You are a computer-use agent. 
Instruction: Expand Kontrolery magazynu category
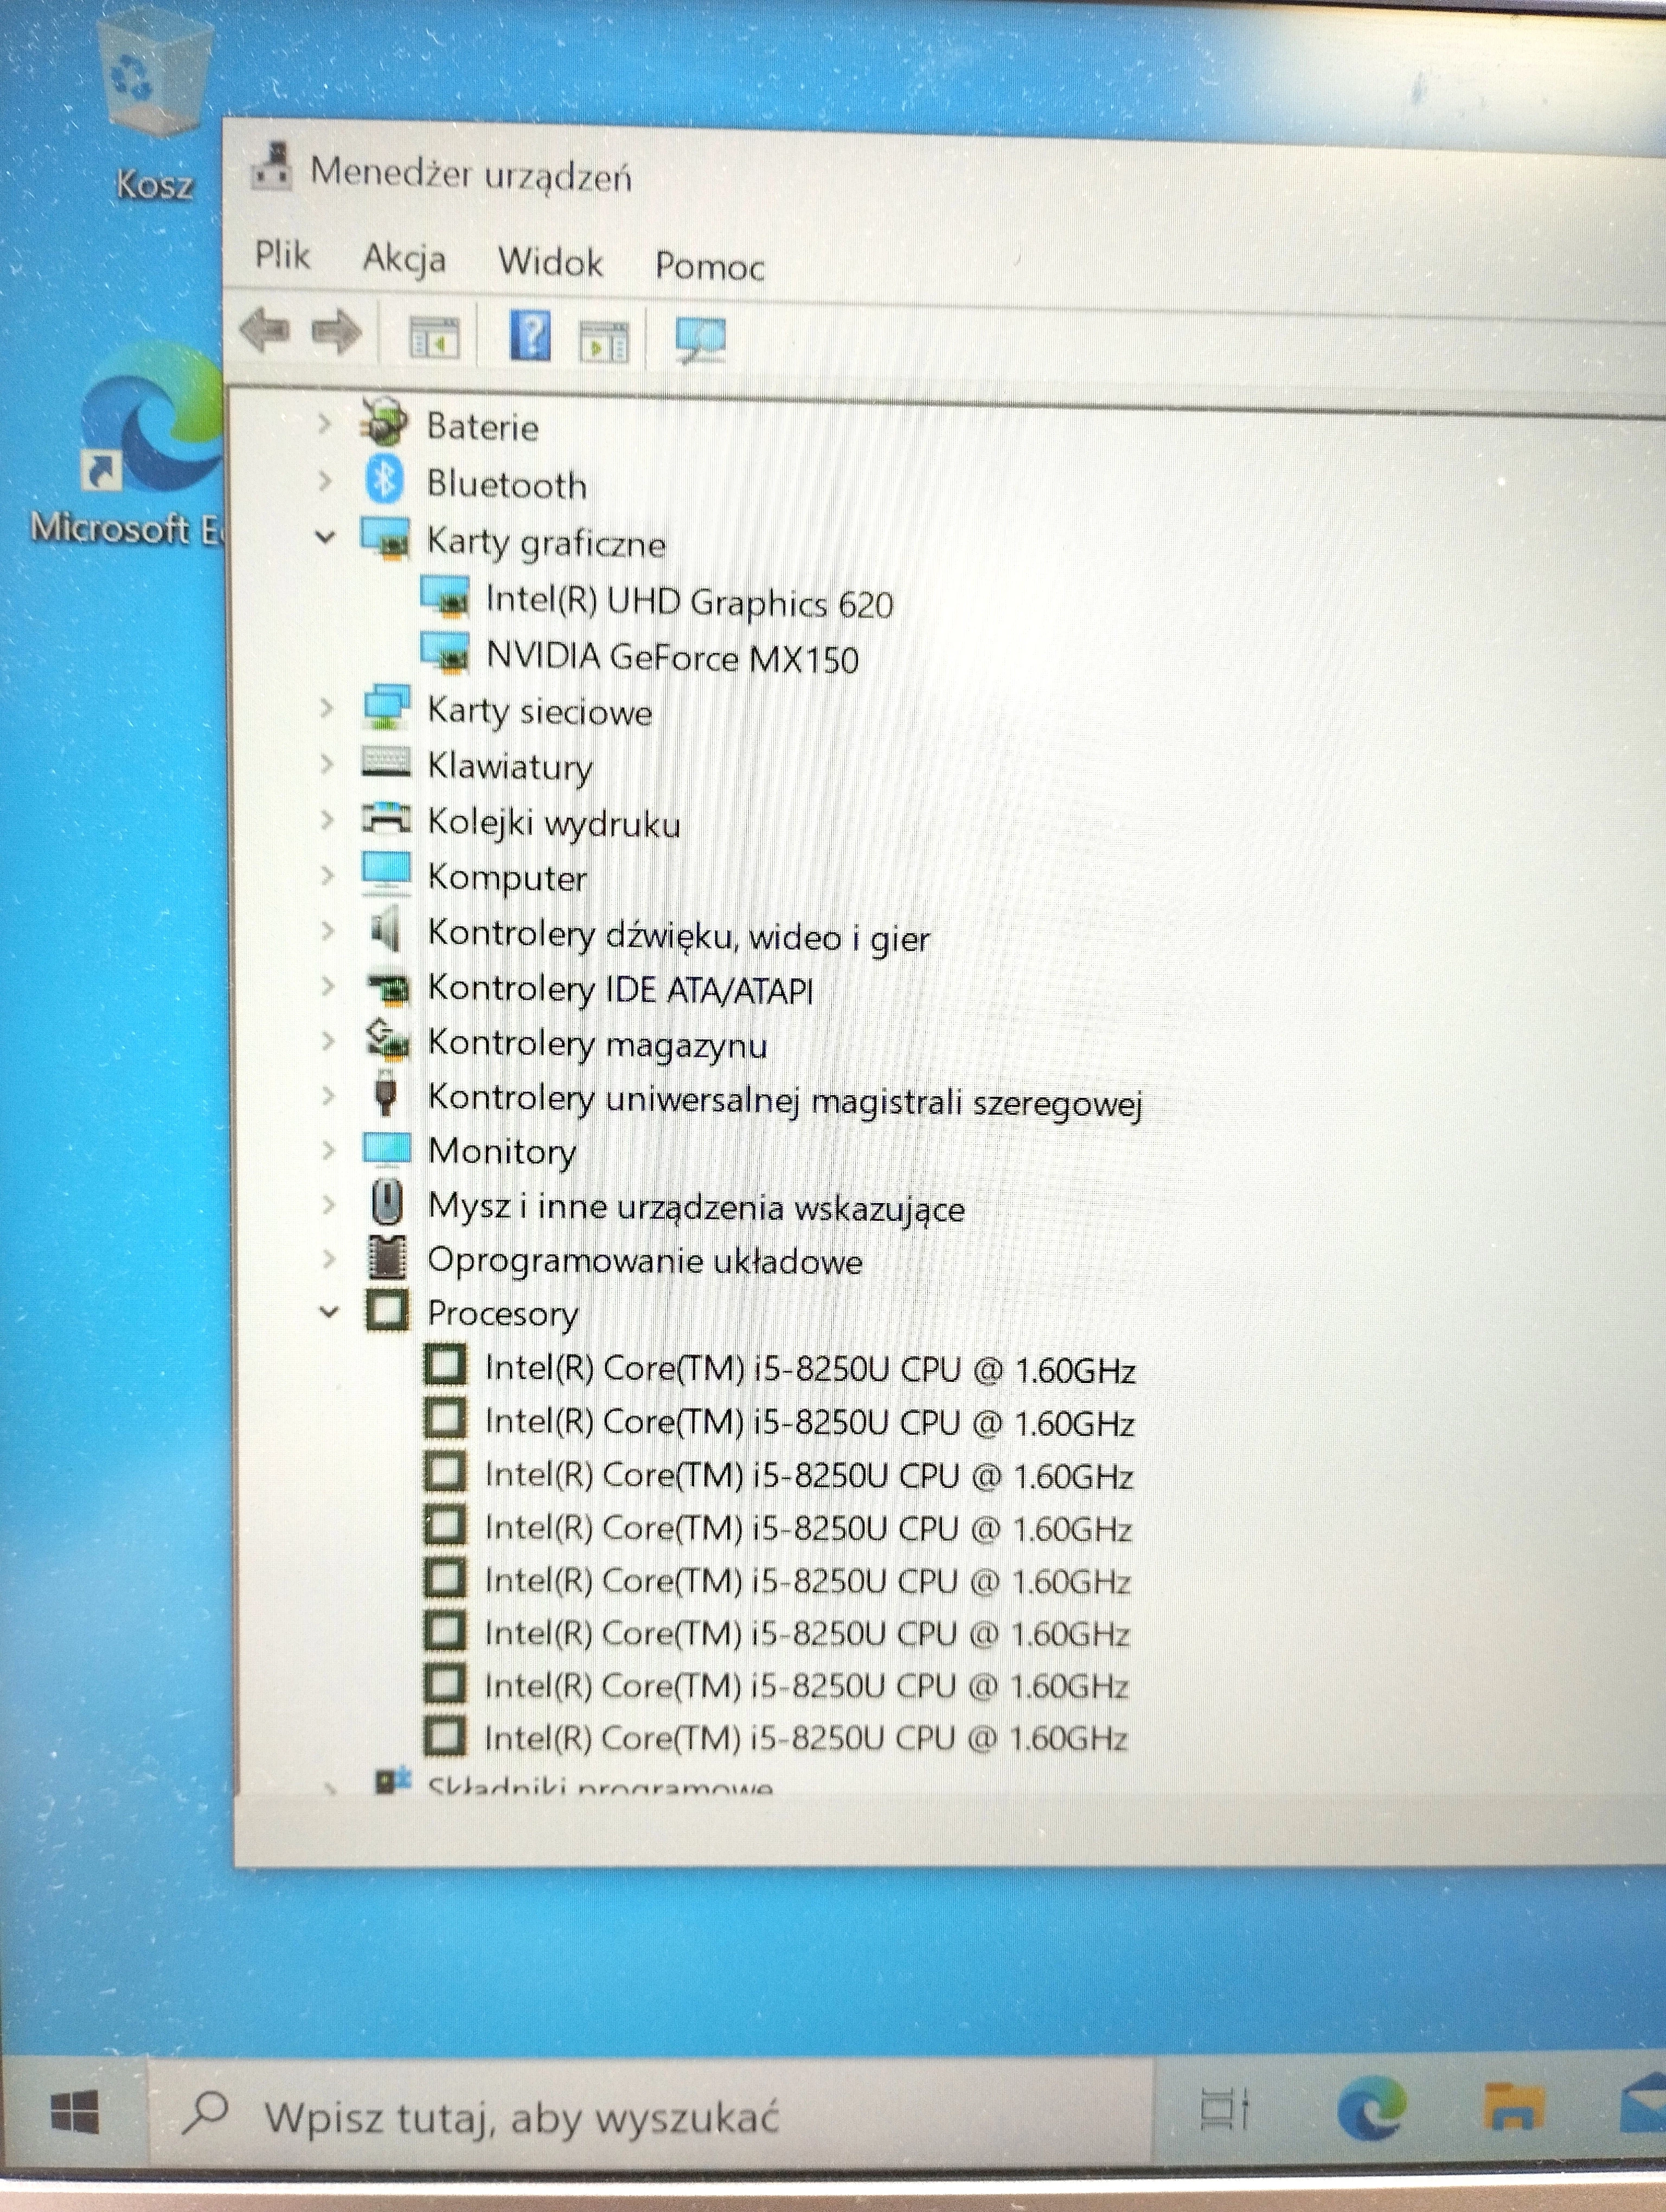(x=327, y=1041)
